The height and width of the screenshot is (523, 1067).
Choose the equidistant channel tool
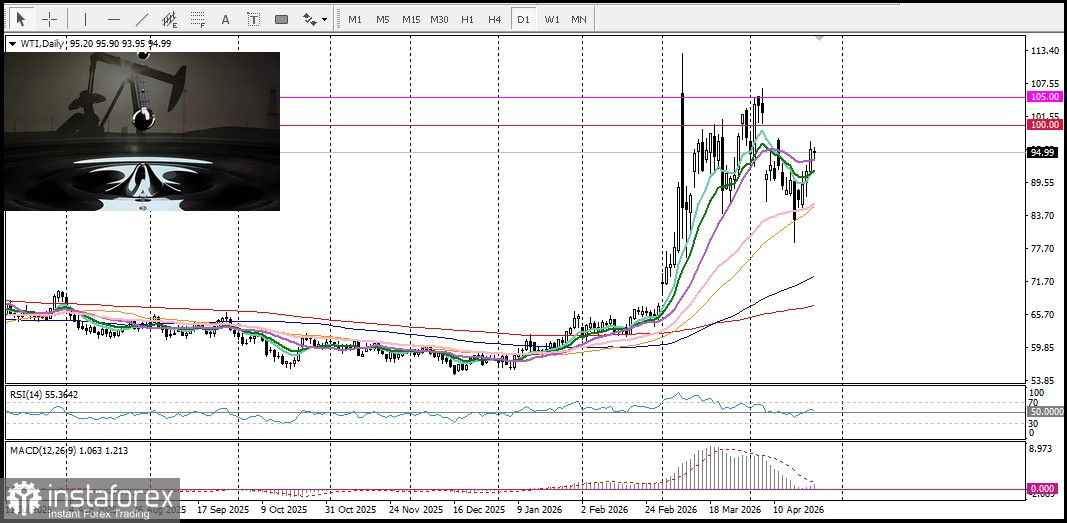click(170, 19)
